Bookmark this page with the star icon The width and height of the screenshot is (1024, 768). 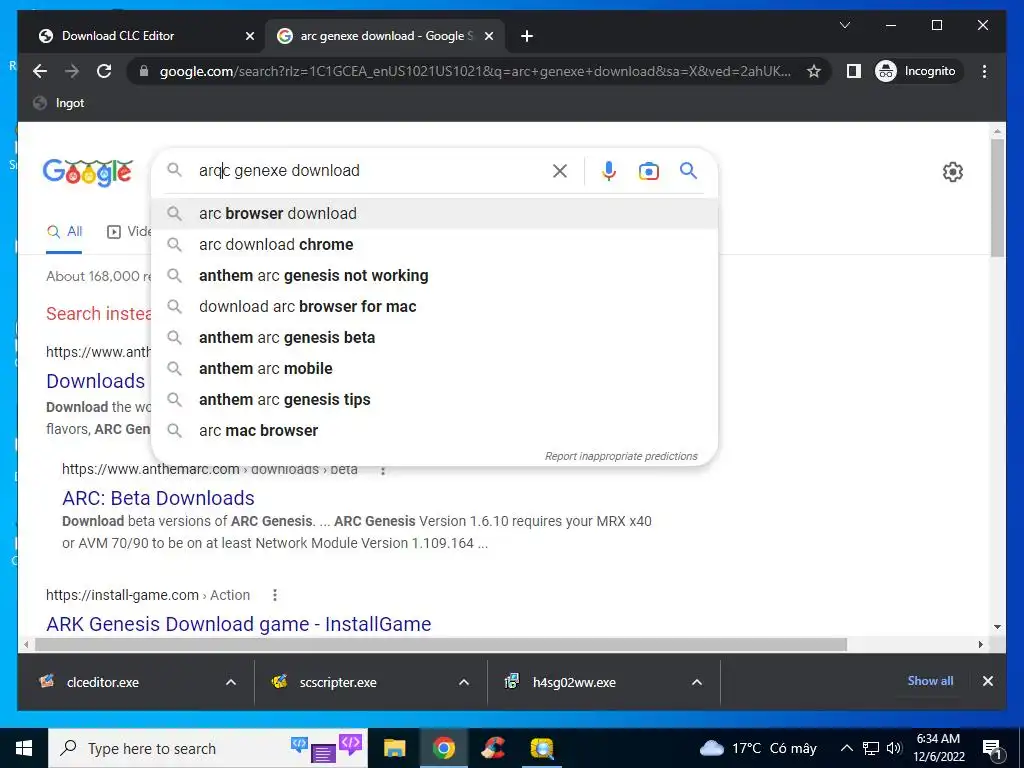coord(814,71)
